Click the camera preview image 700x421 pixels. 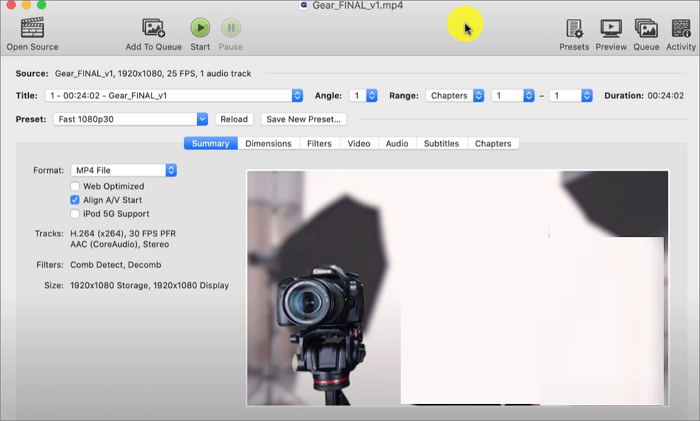(x=458, y=288)
